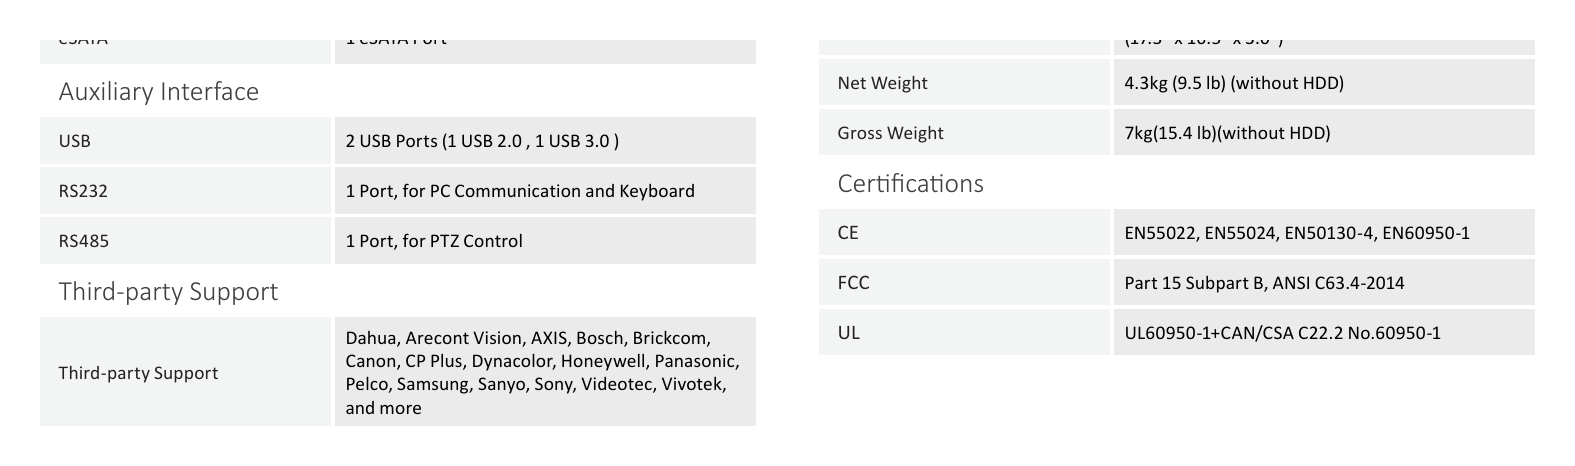This screenshot has width=1575, height=466.
Task: Click the 4.3kg (9.5 lb) value cell
Action: [1324, 83]
